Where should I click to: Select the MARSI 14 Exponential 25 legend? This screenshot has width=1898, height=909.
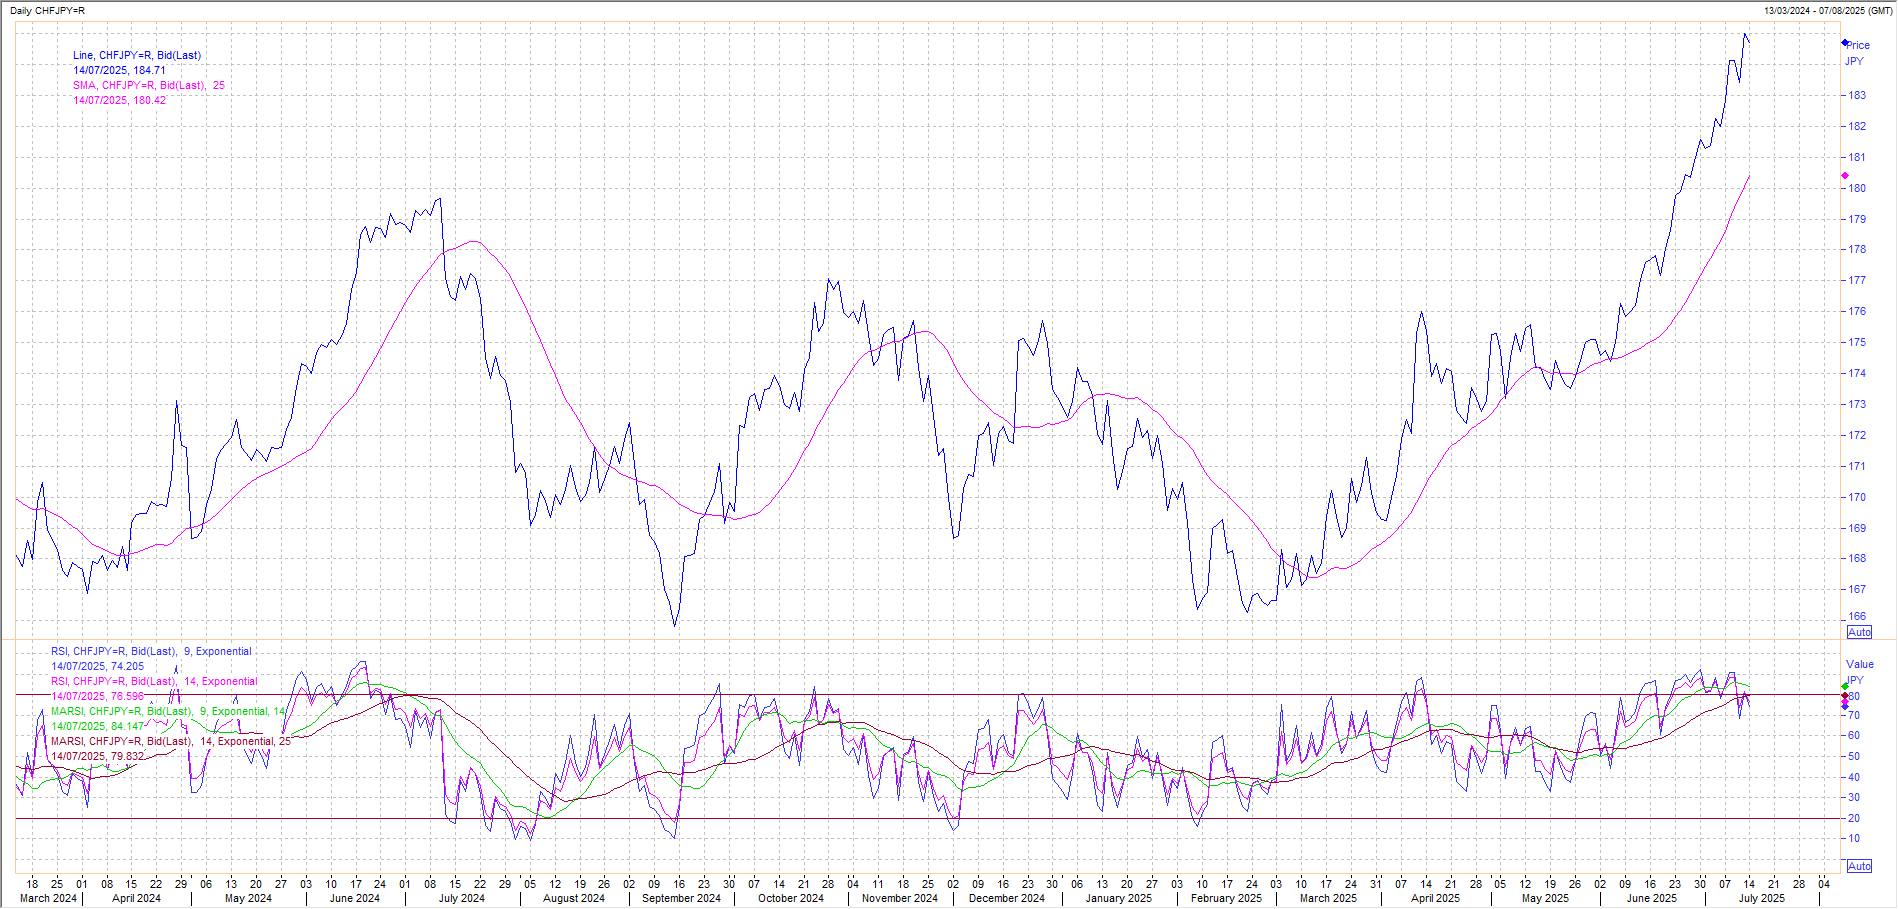coord(170,742)
